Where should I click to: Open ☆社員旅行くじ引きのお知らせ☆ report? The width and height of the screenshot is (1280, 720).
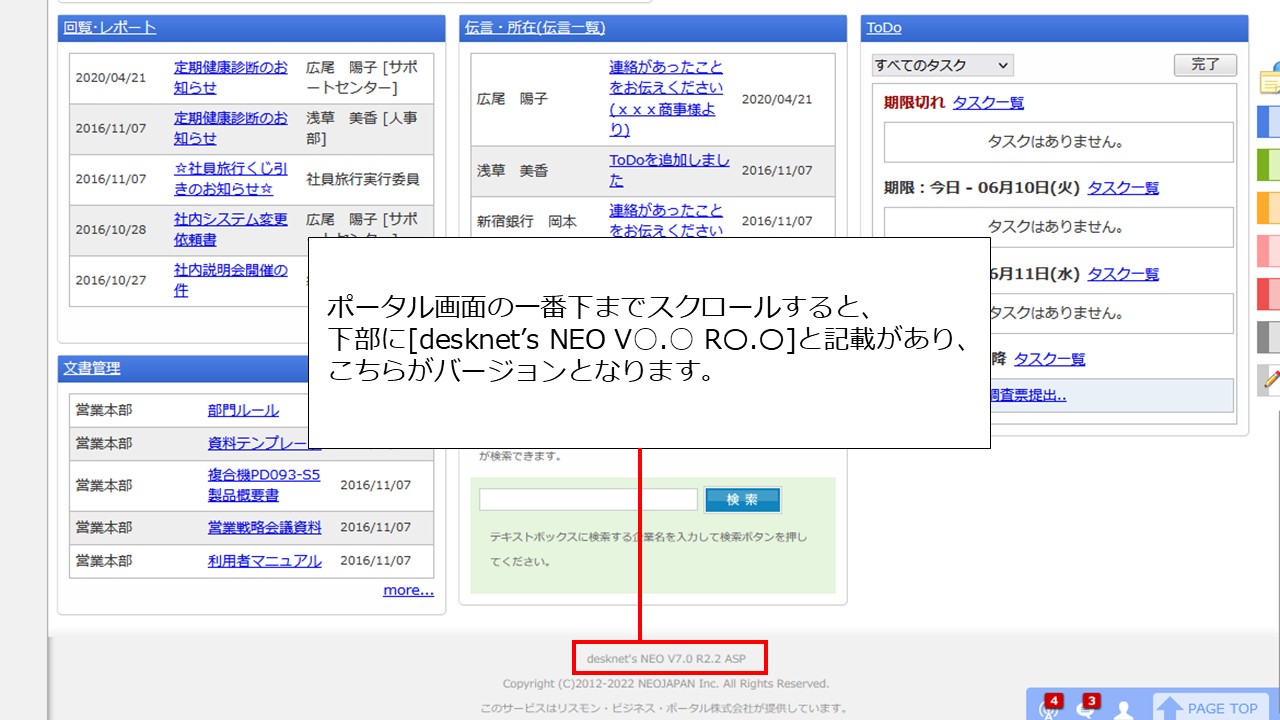click(x=231, y=179)
